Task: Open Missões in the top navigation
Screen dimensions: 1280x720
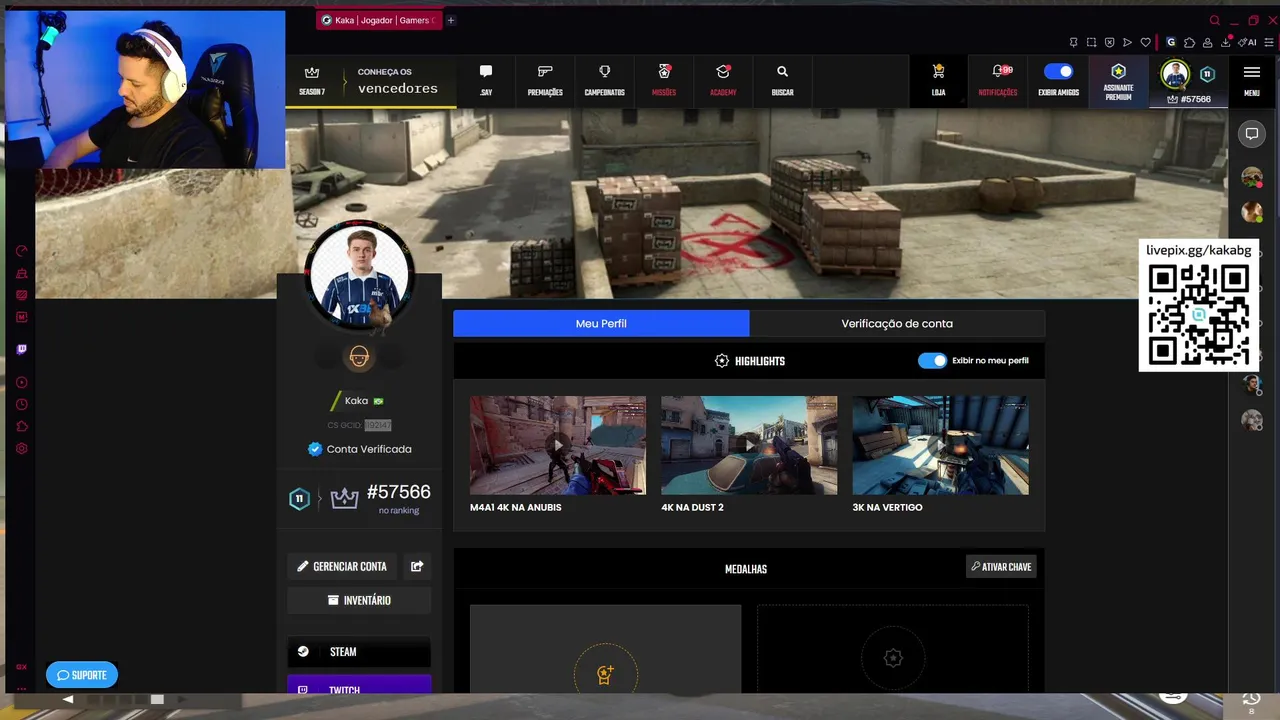Action: 664,80
